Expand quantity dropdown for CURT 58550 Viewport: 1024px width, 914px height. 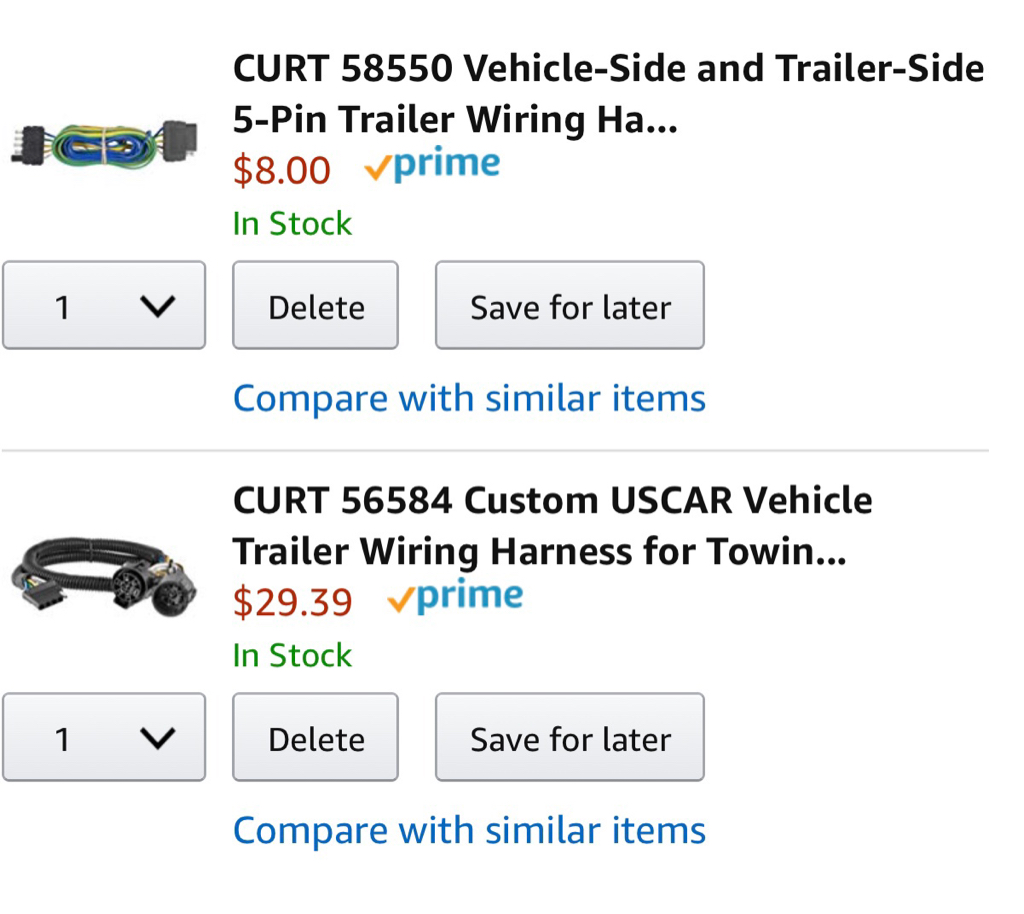pos(104,305)
